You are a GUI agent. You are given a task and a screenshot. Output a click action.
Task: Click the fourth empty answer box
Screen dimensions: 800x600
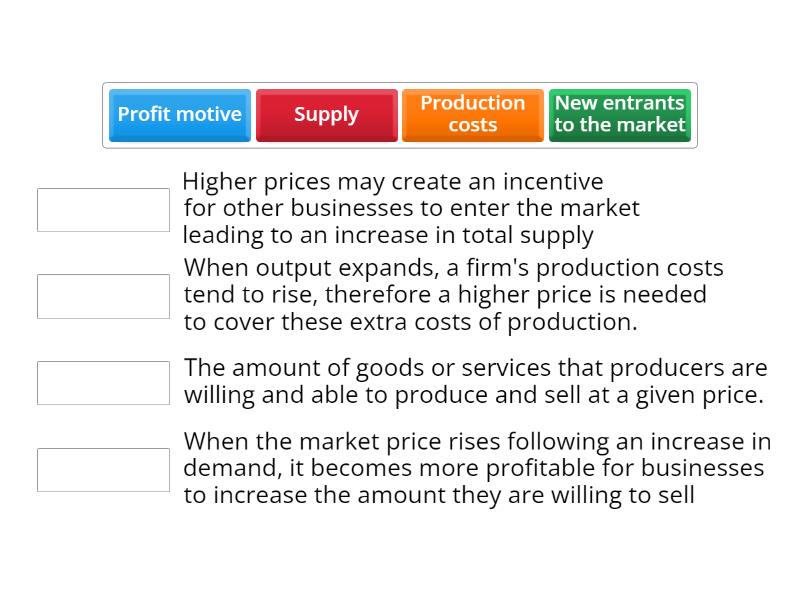click(x=103, y=469)
